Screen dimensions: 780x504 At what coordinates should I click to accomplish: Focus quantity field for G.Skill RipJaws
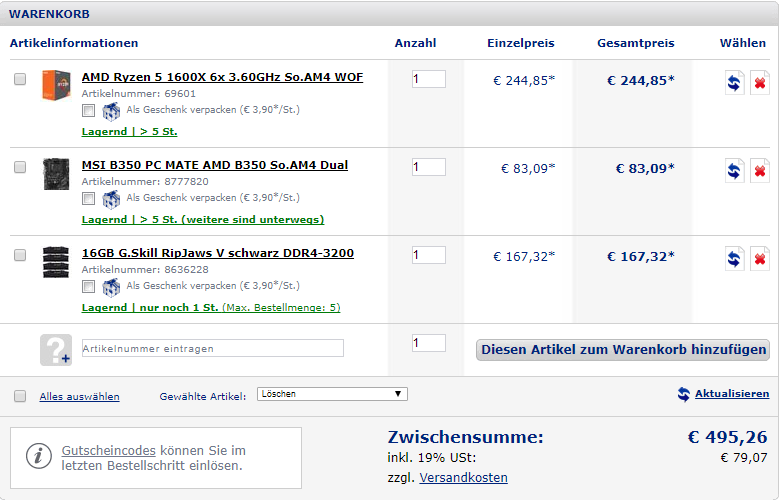point(429,255)
